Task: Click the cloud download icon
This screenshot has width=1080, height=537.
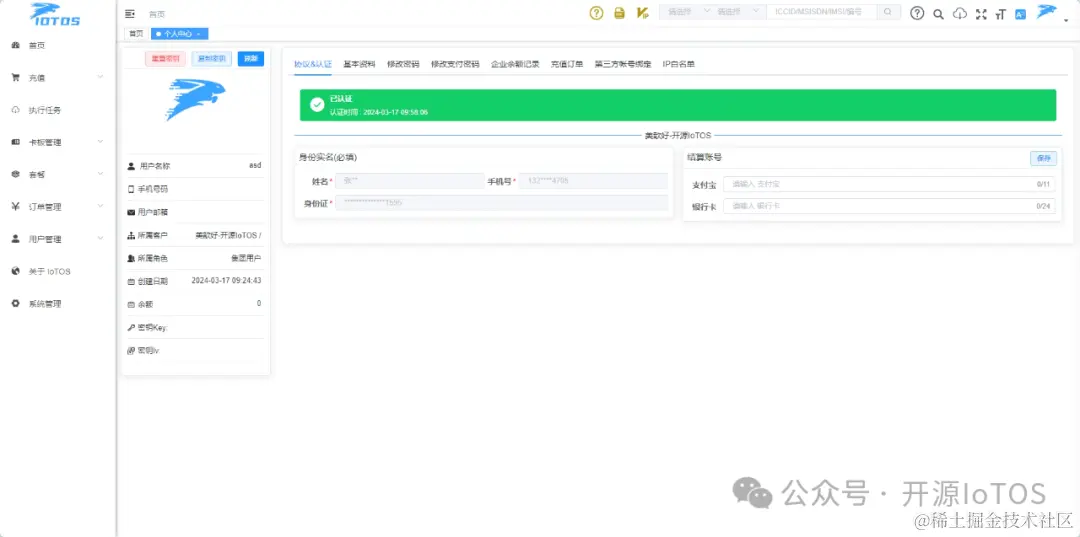Action: [960, 14]
